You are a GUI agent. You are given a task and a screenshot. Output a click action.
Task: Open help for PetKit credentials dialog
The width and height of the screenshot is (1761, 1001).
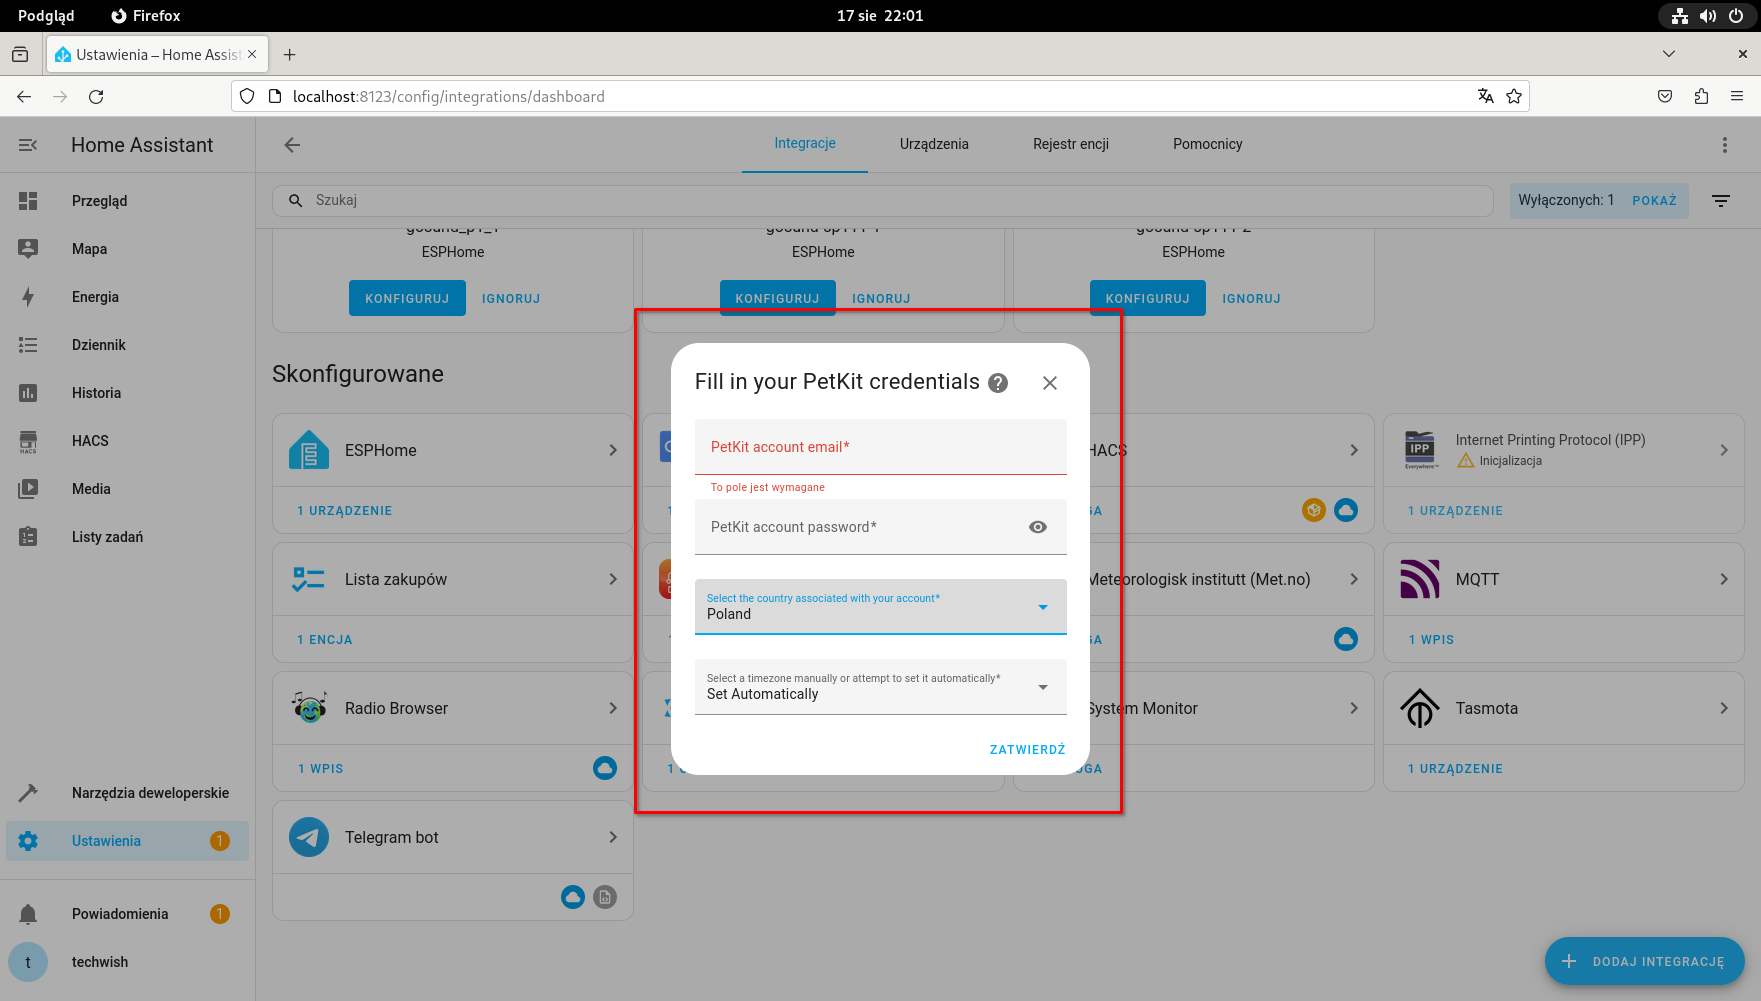[998, 383]
